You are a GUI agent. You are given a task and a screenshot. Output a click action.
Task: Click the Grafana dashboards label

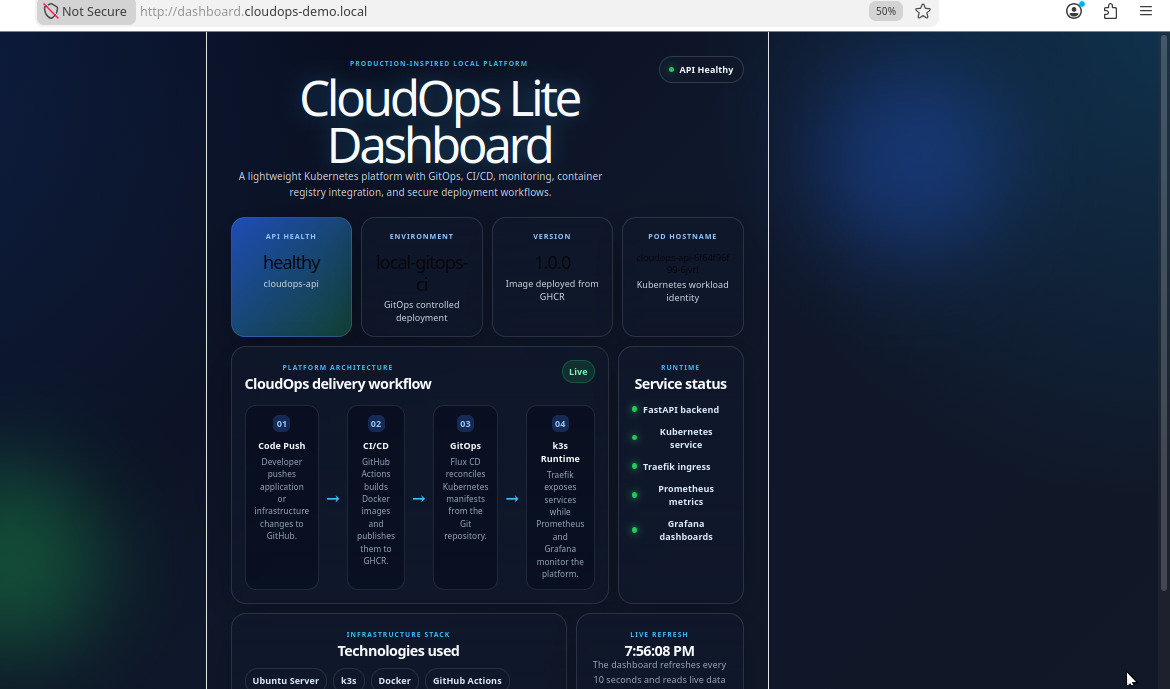(686, 530)
